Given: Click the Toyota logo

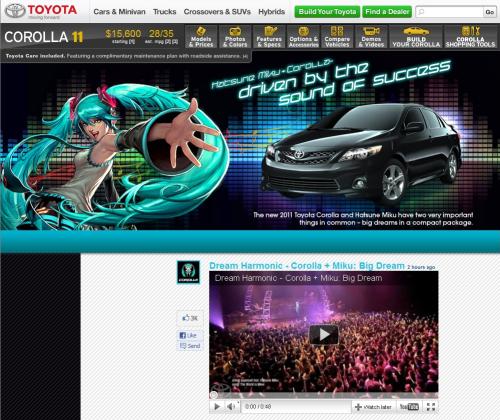Looking at the screenshot, I should pos(41,11).
